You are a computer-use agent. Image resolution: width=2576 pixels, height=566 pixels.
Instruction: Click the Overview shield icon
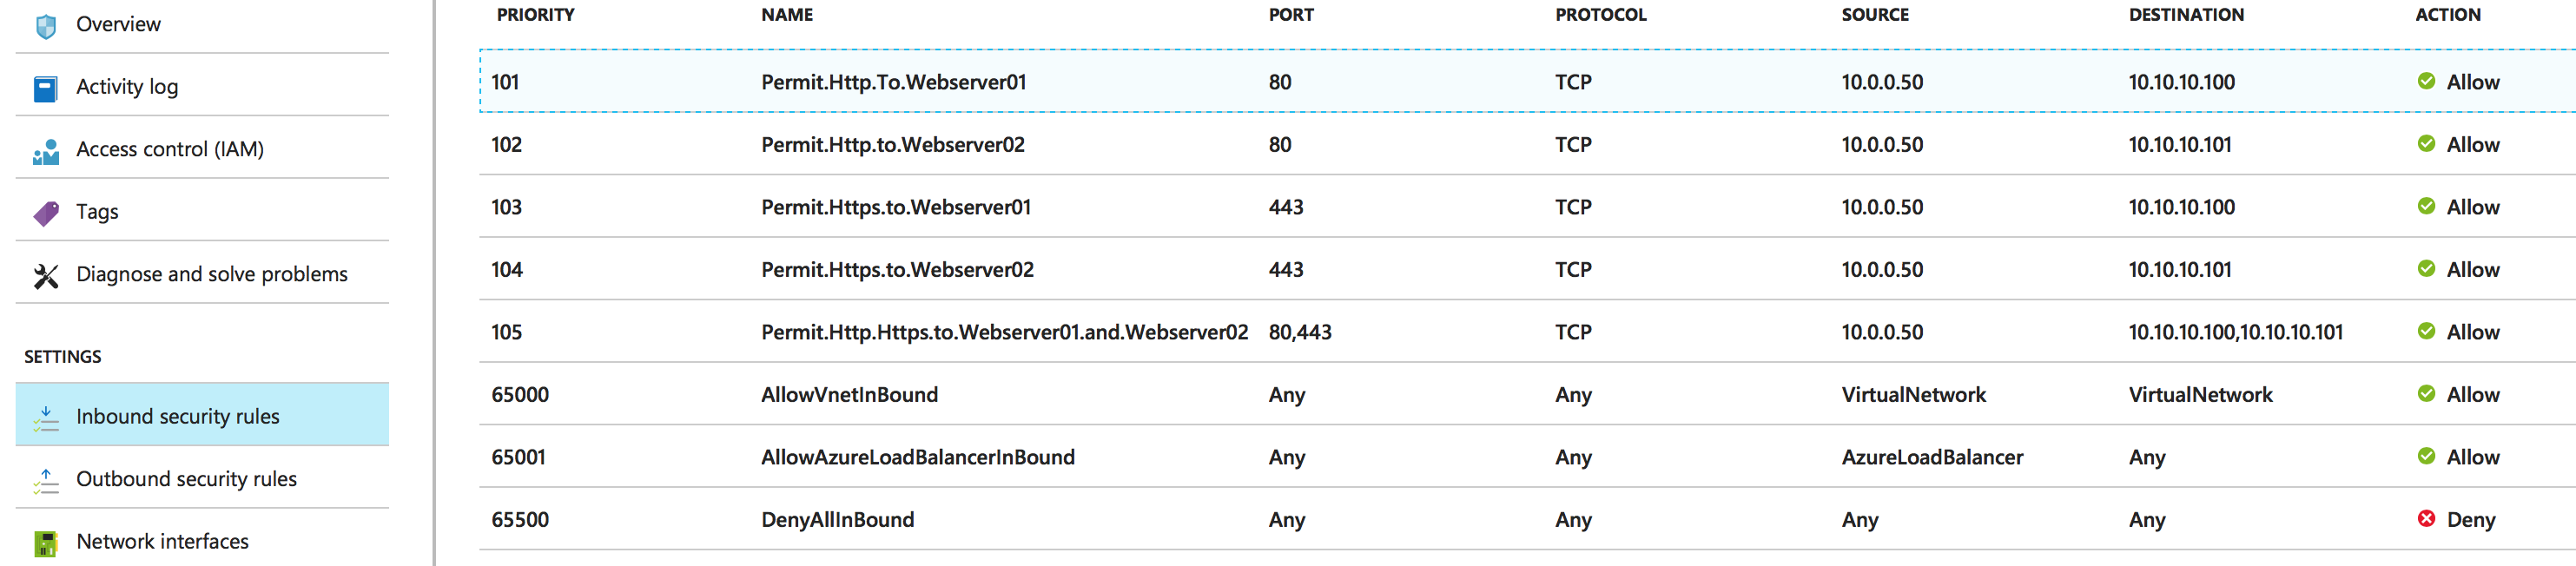click(x=46, y=26)
